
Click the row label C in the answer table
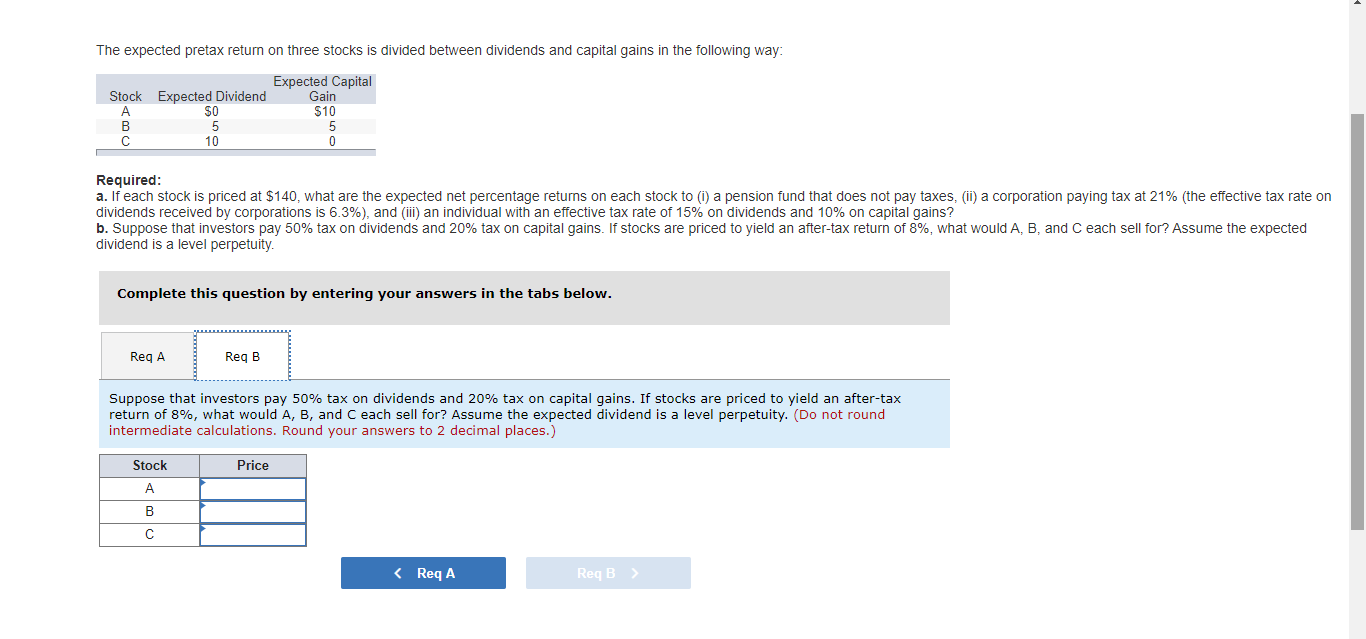(149, 534)
